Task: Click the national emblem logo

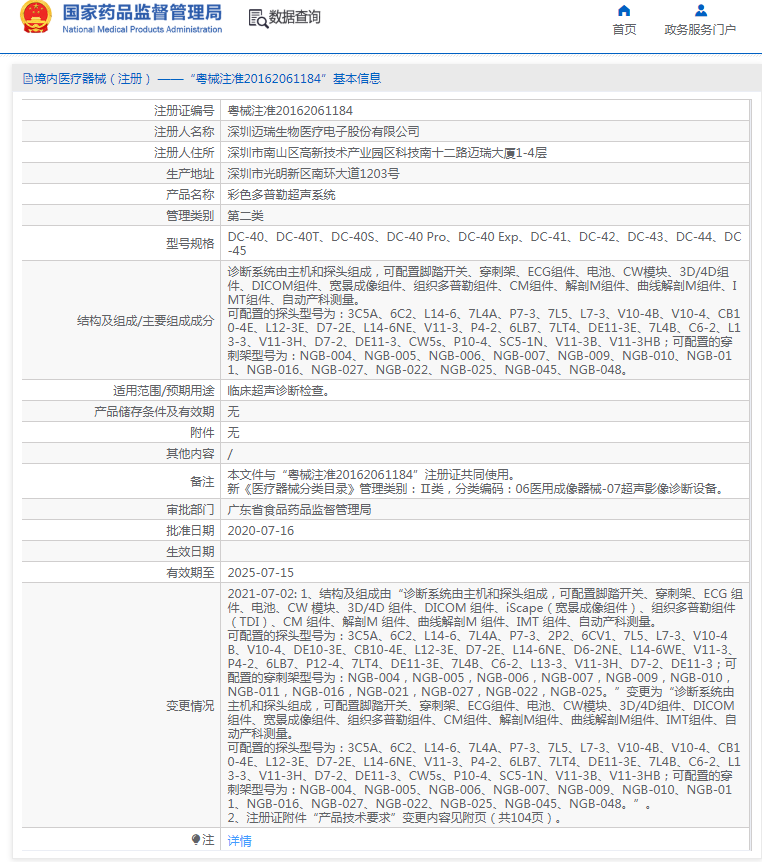Action: point(36,17)
